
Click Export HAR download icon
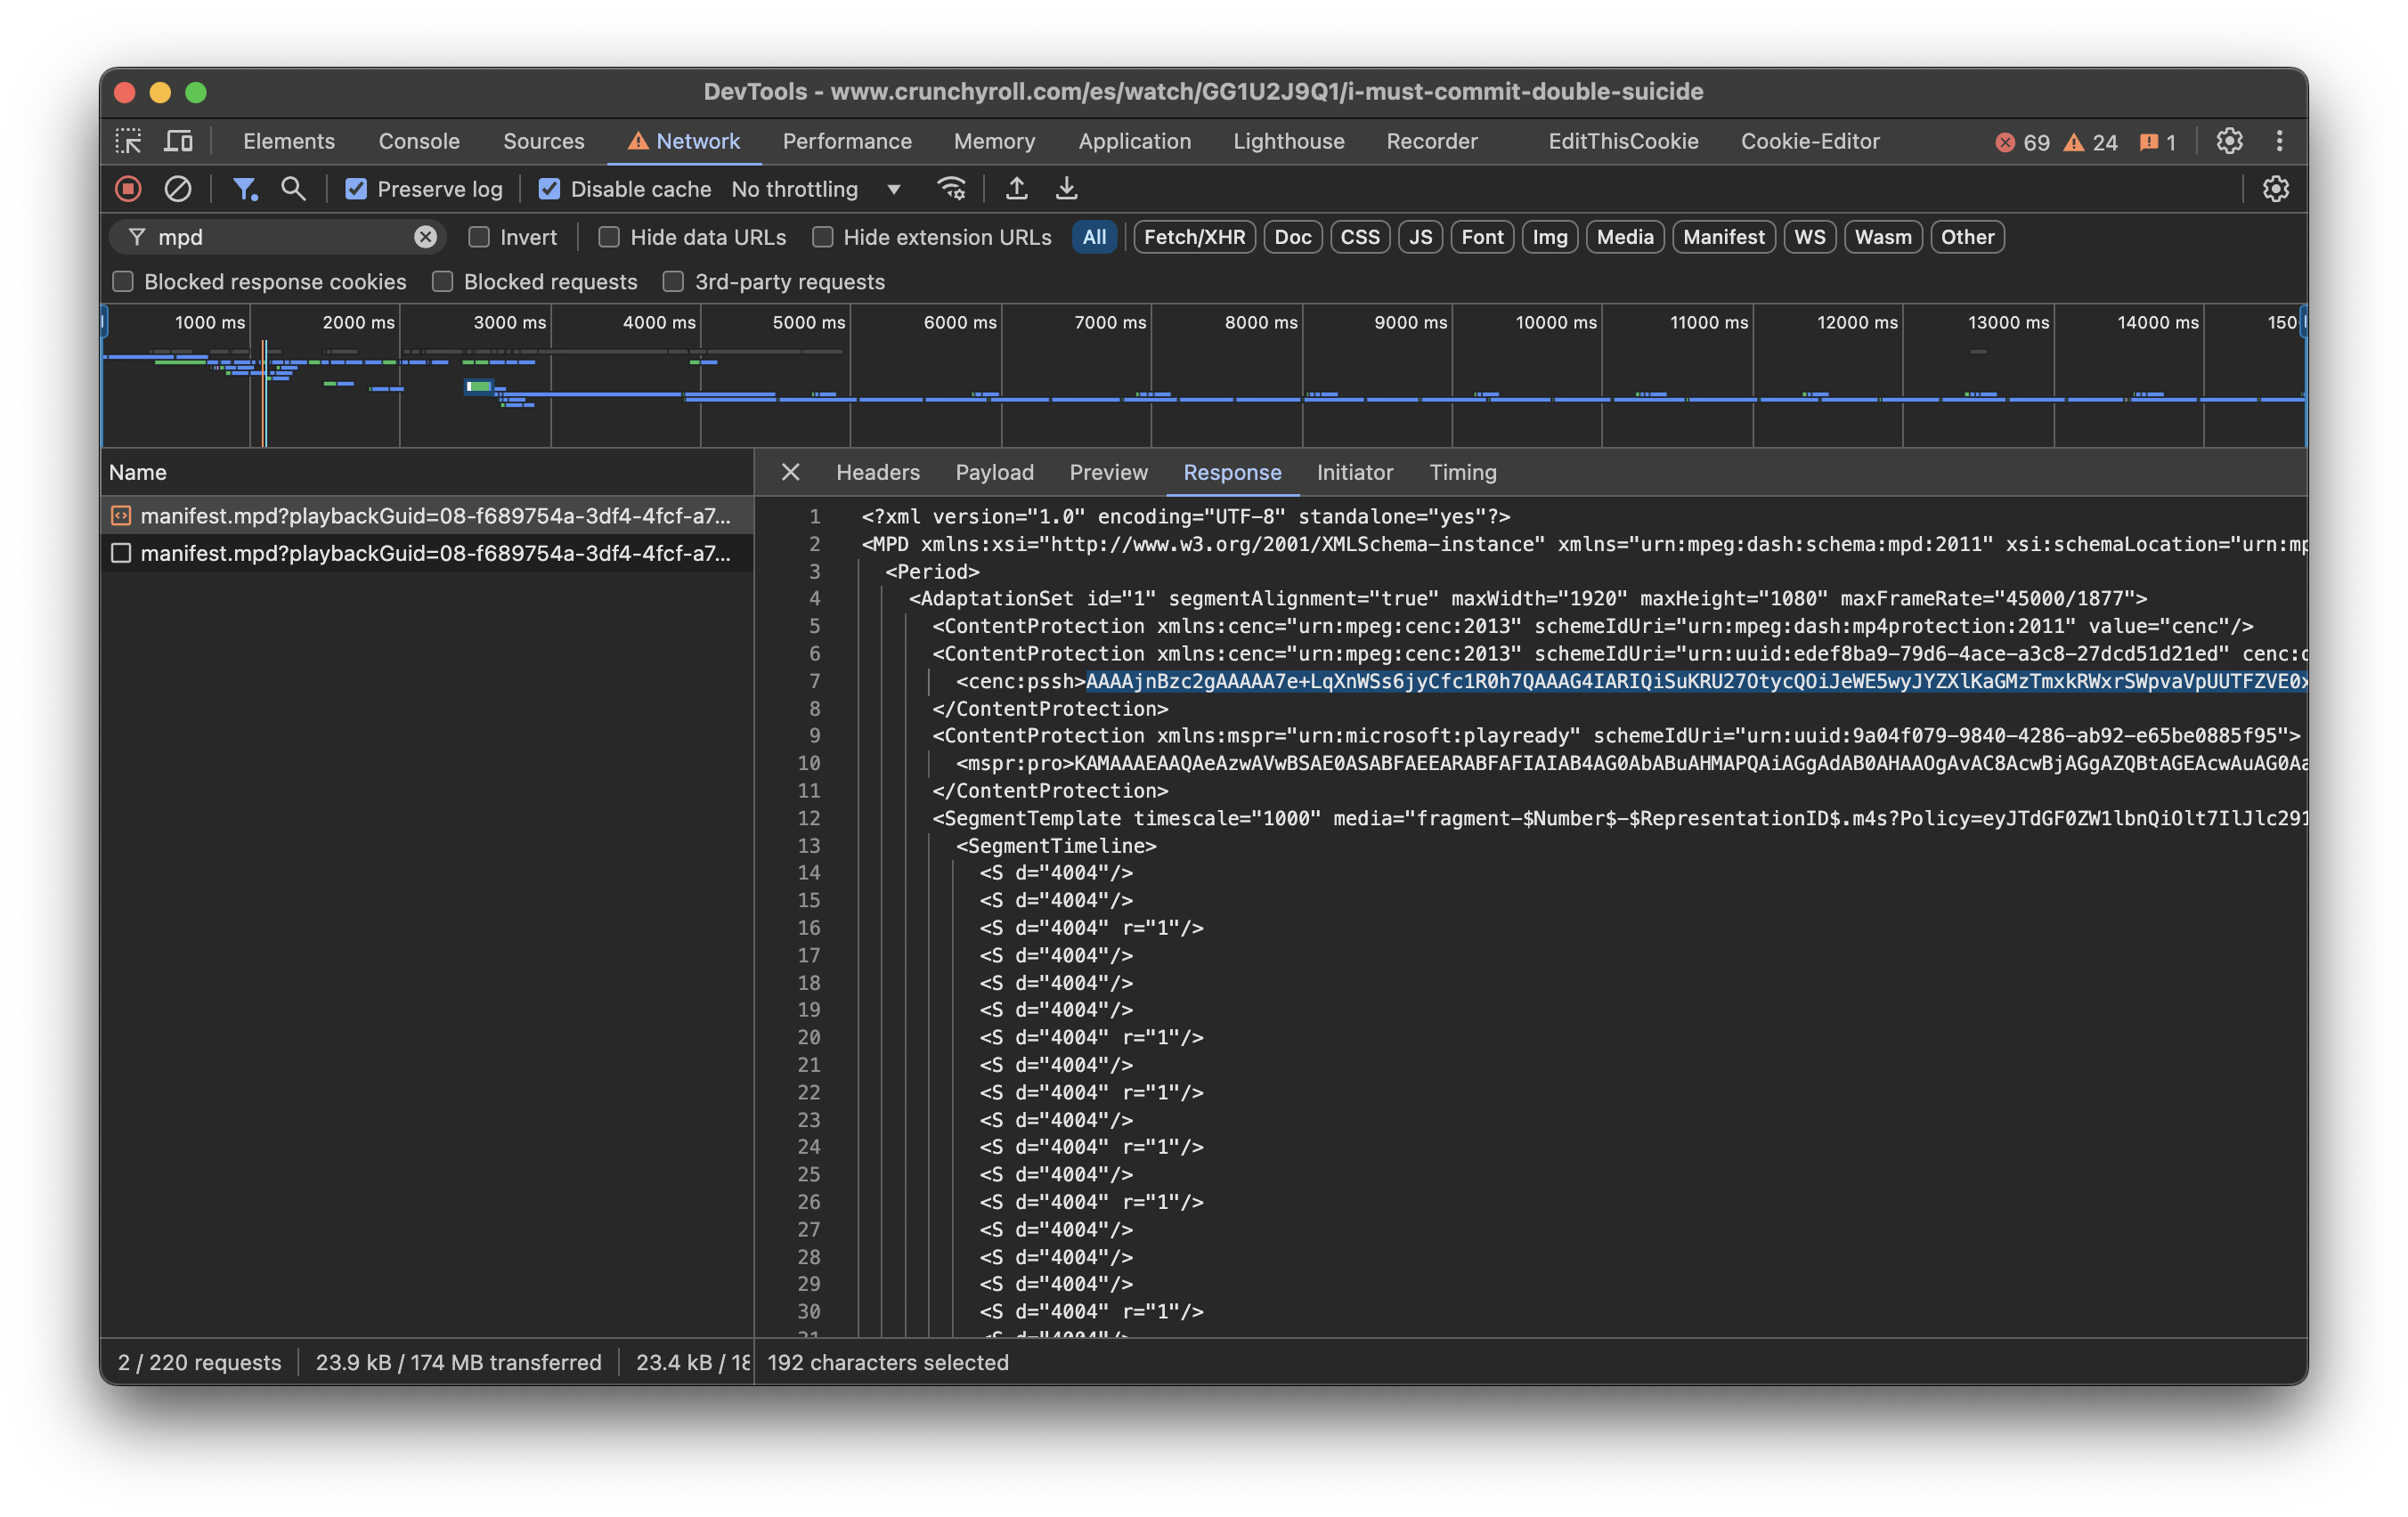click(1067, 189)
